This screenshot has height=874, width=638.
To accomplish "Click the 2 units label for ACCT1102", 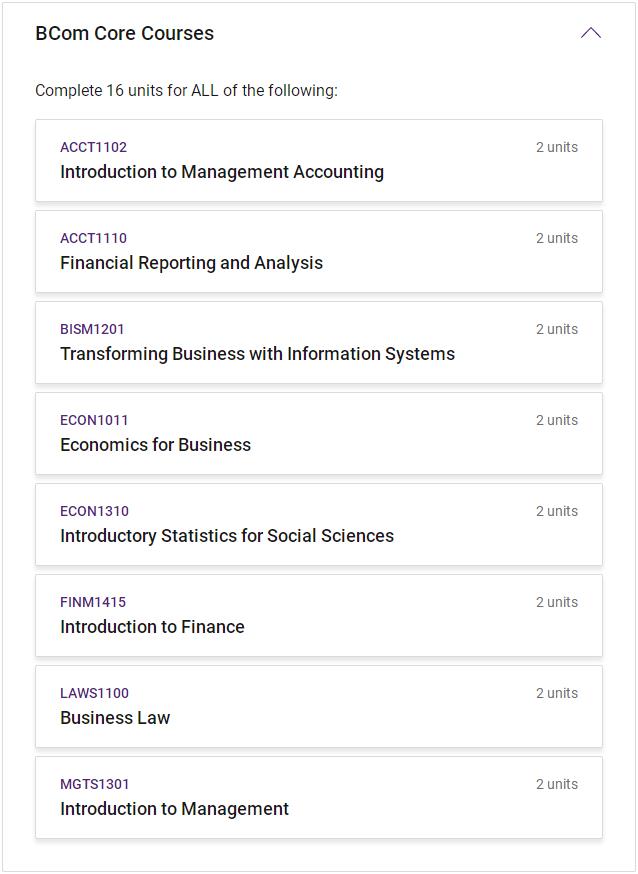I will [x=556, y=147].
